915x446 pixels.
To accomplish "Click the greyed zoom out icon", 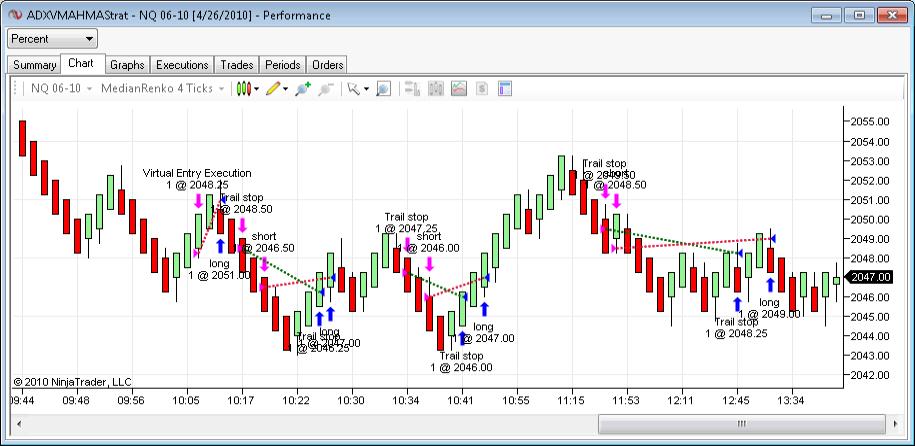I will click(x=326, y=89).
